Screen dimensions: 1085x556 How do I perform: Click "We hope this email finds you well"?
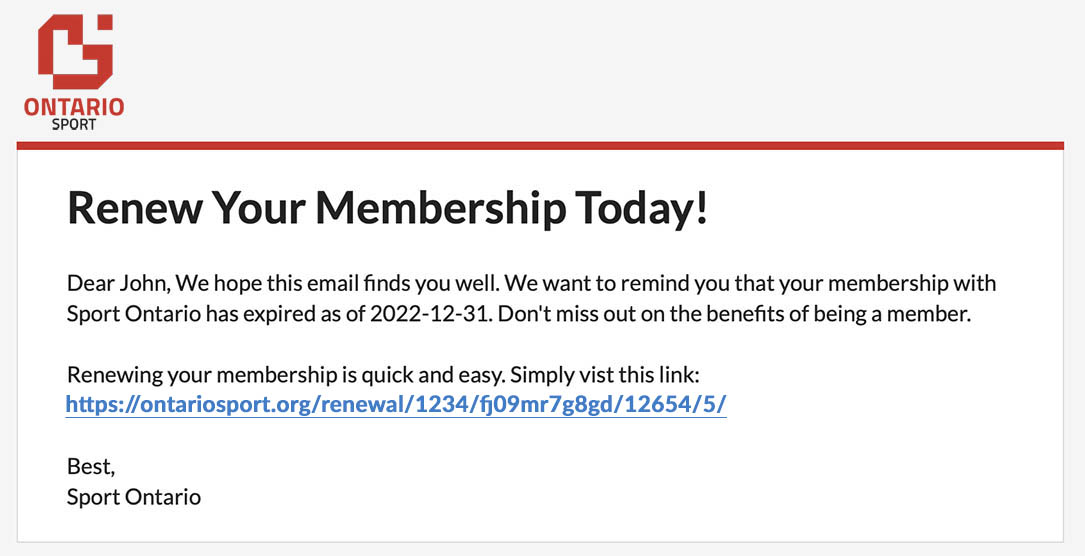[304, 283]
